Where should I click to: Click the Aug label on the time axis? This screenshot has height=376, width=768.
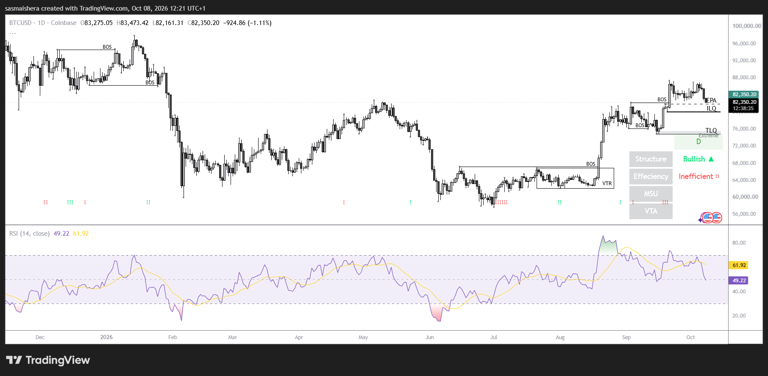point(561,337)
